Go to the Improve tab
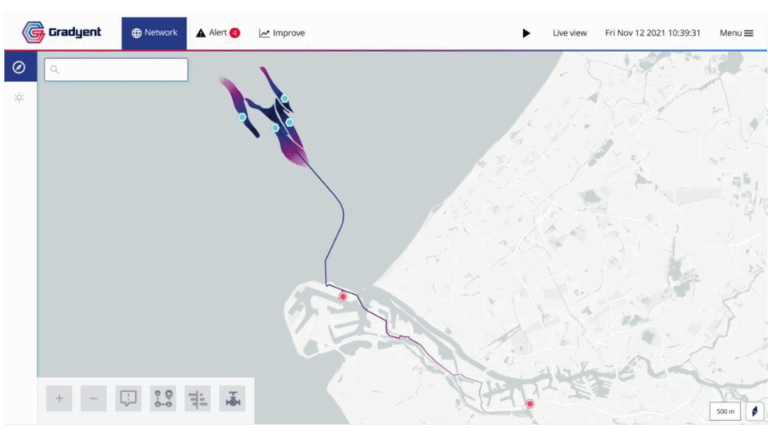Screen dimensions: 768x432 [282, 33]
